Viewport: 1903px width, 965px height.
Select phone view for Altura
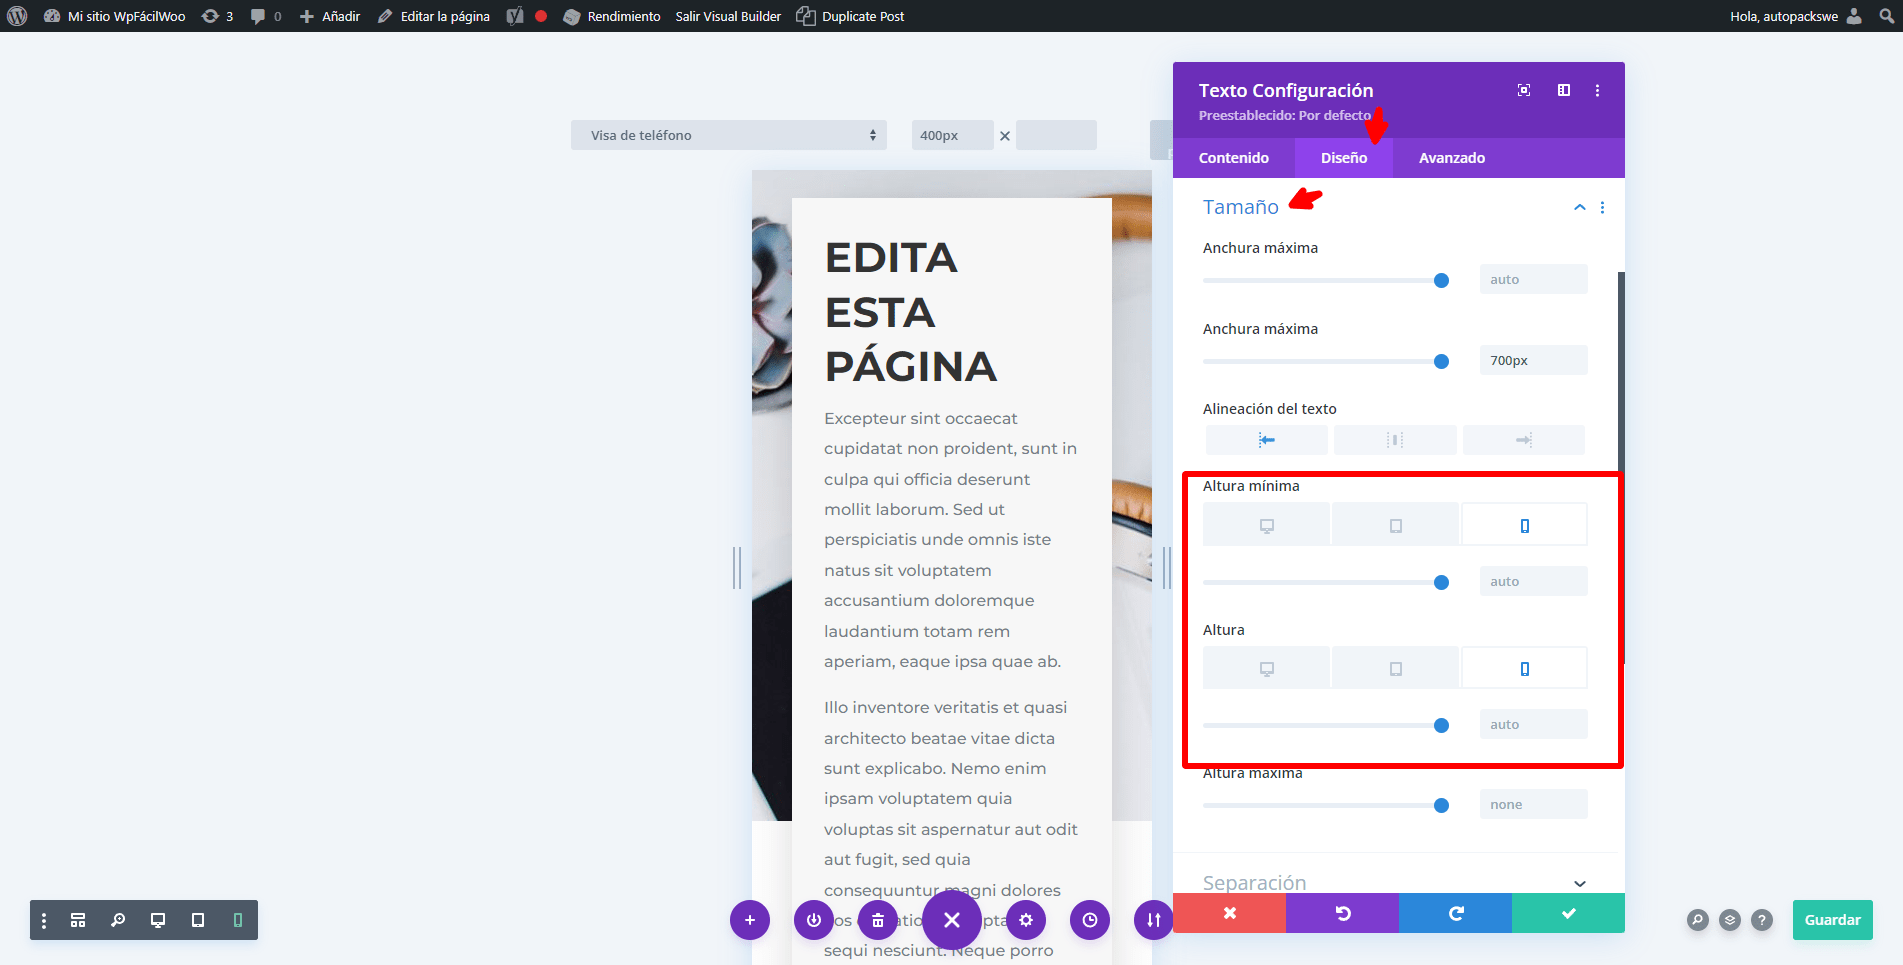pyautogui.click(x=1524, y=668)
